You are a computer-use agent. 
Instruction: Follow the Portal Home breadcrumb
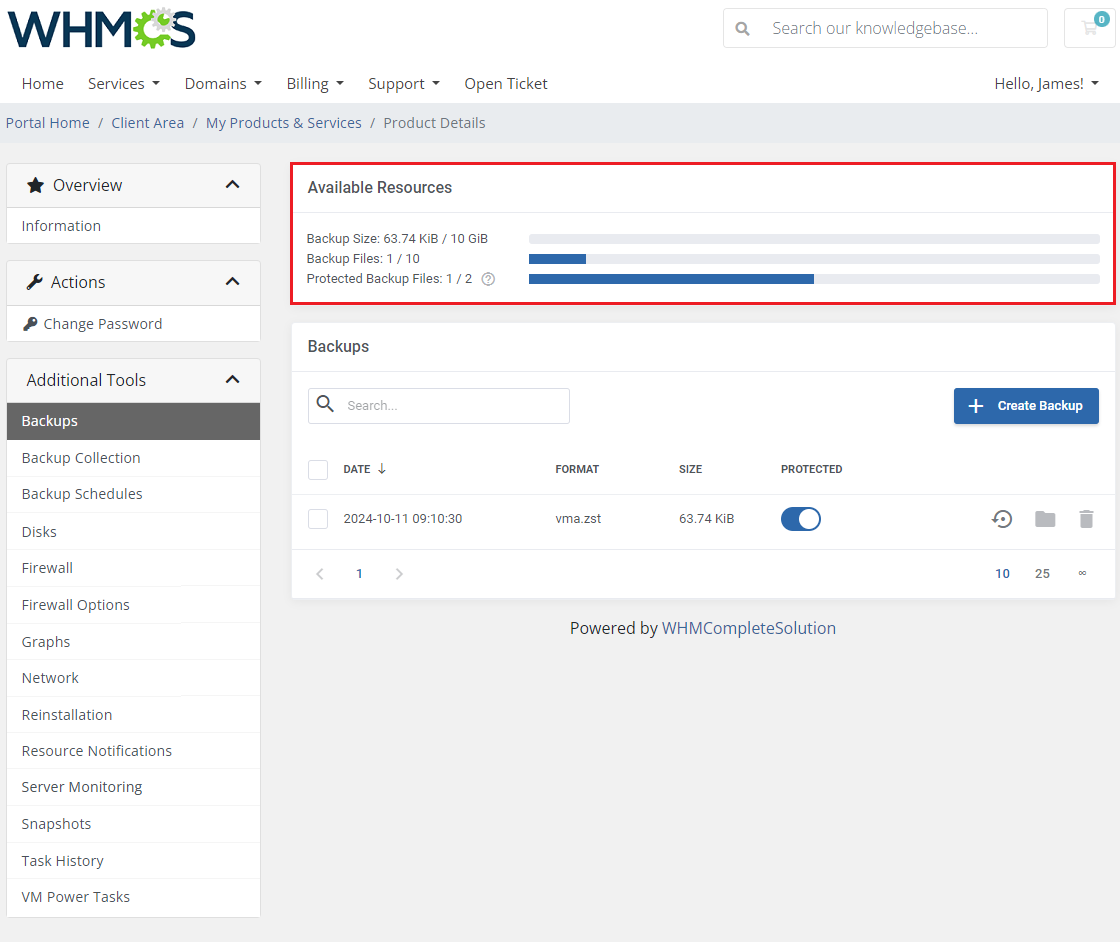48,123
